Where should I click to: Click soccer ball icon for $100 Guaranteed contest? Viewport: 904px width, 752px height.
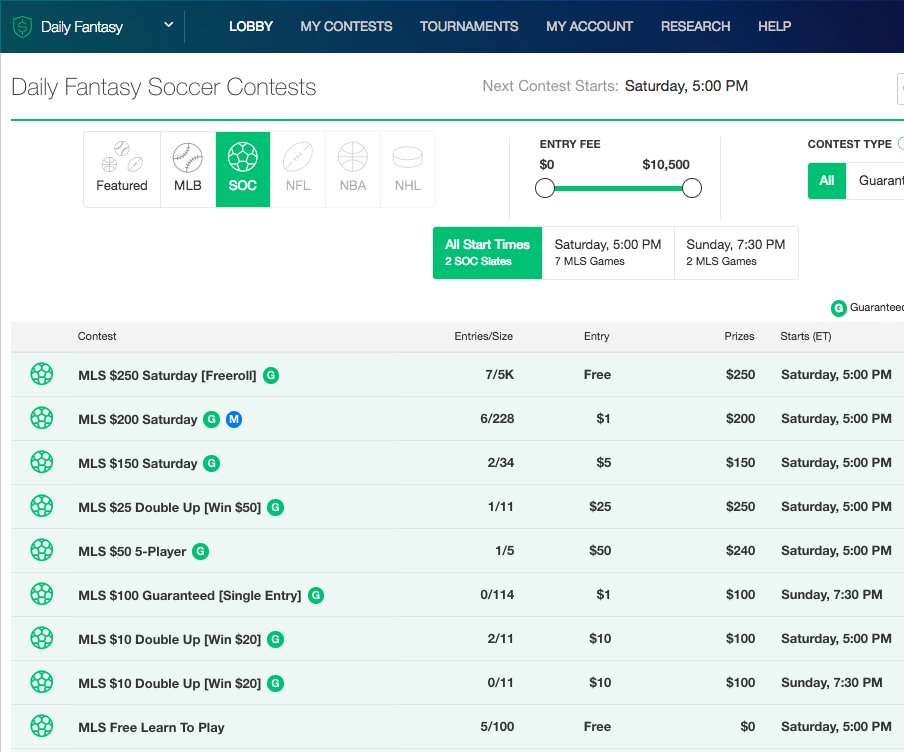(x=42, y=594)
